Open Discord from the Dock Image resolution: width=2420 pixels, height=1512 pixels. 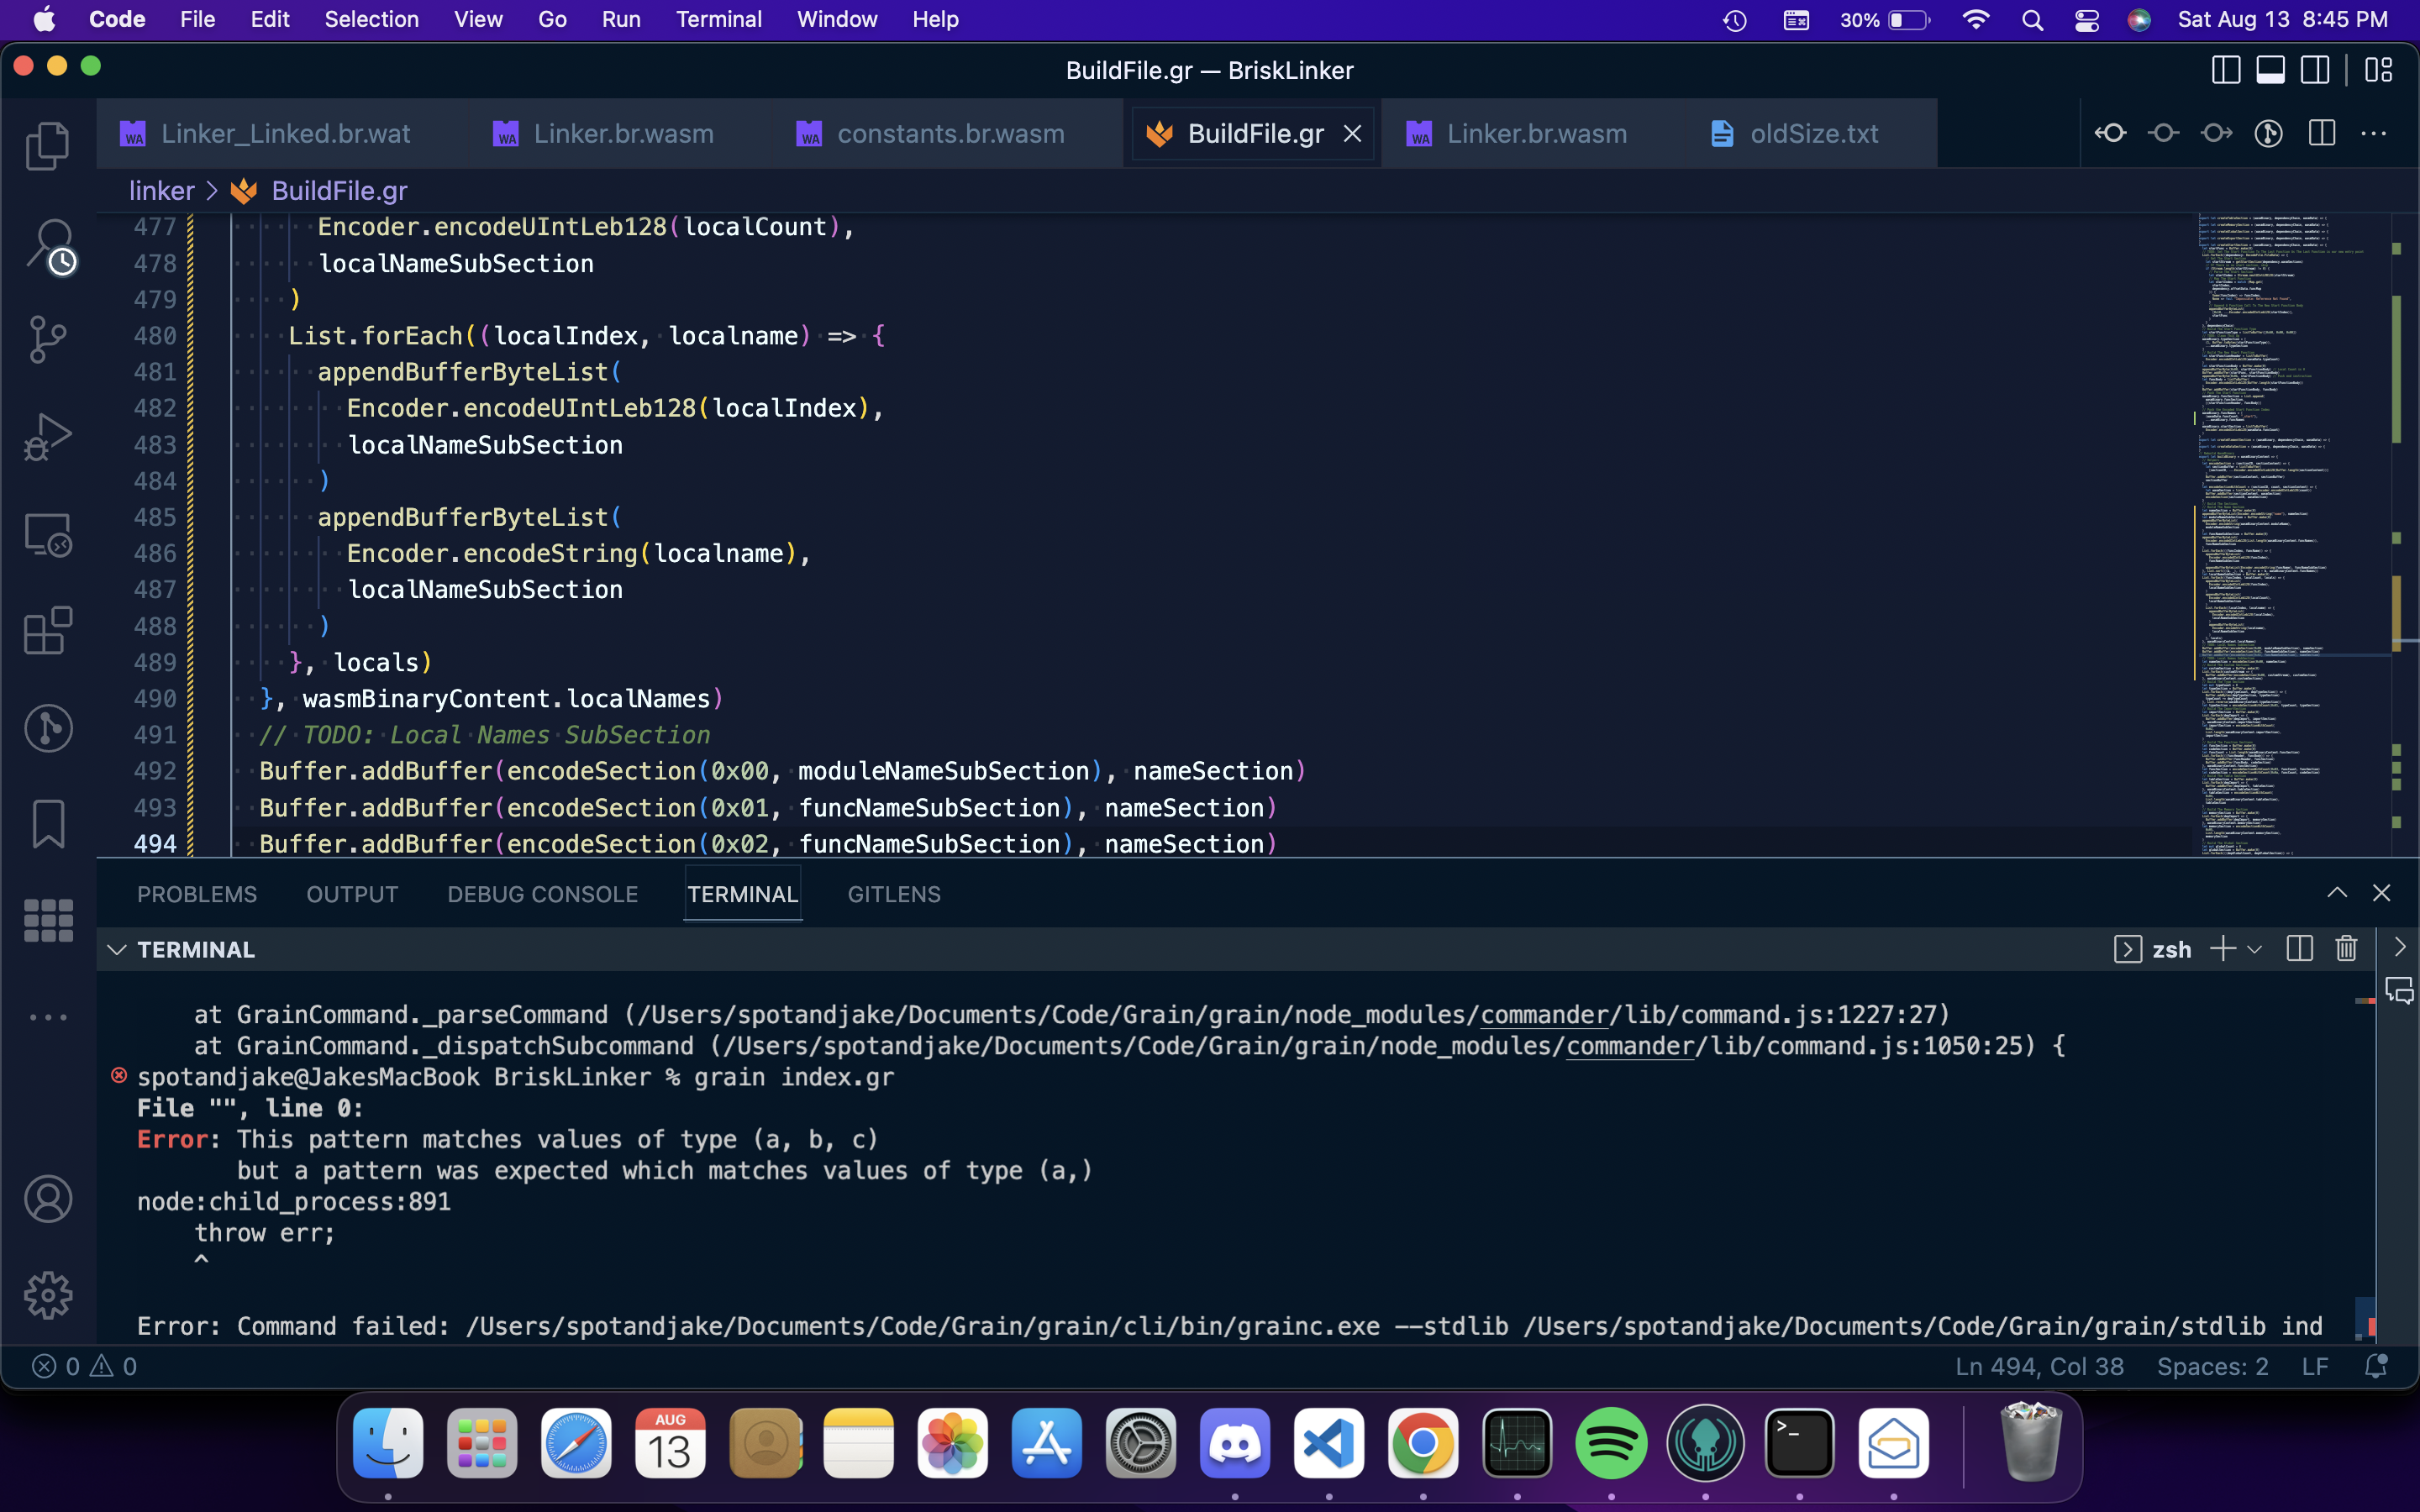click(x=1235, y=1443)
